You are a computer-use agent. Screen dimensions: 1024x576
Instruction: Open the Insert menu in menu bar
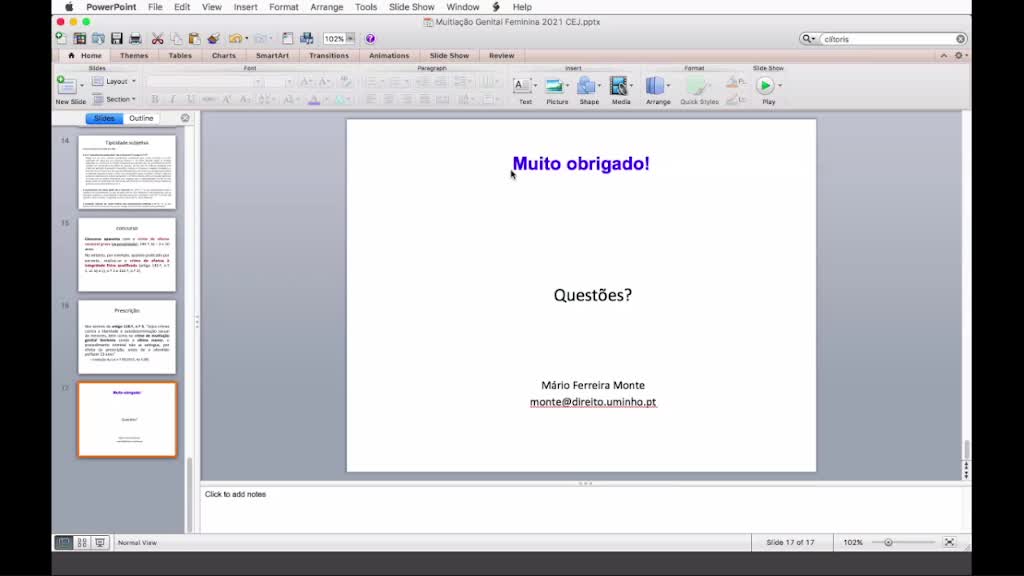coord(245,7)
